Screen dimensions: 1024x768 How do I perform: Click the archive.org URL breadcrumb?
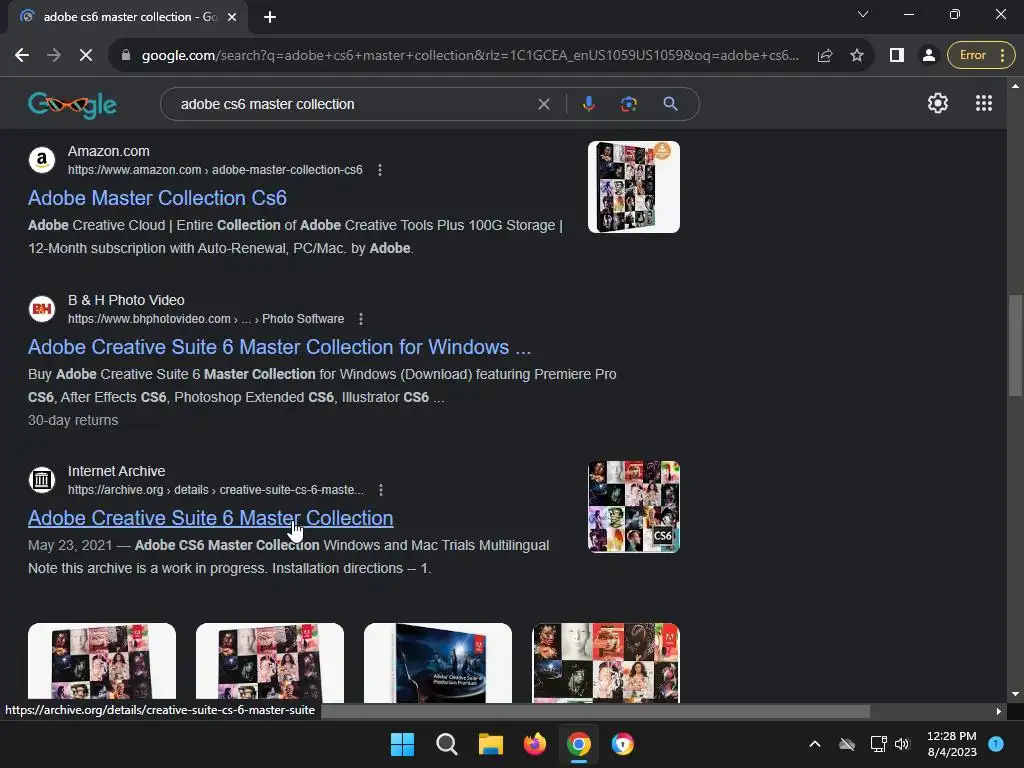[x=216, y=490]
